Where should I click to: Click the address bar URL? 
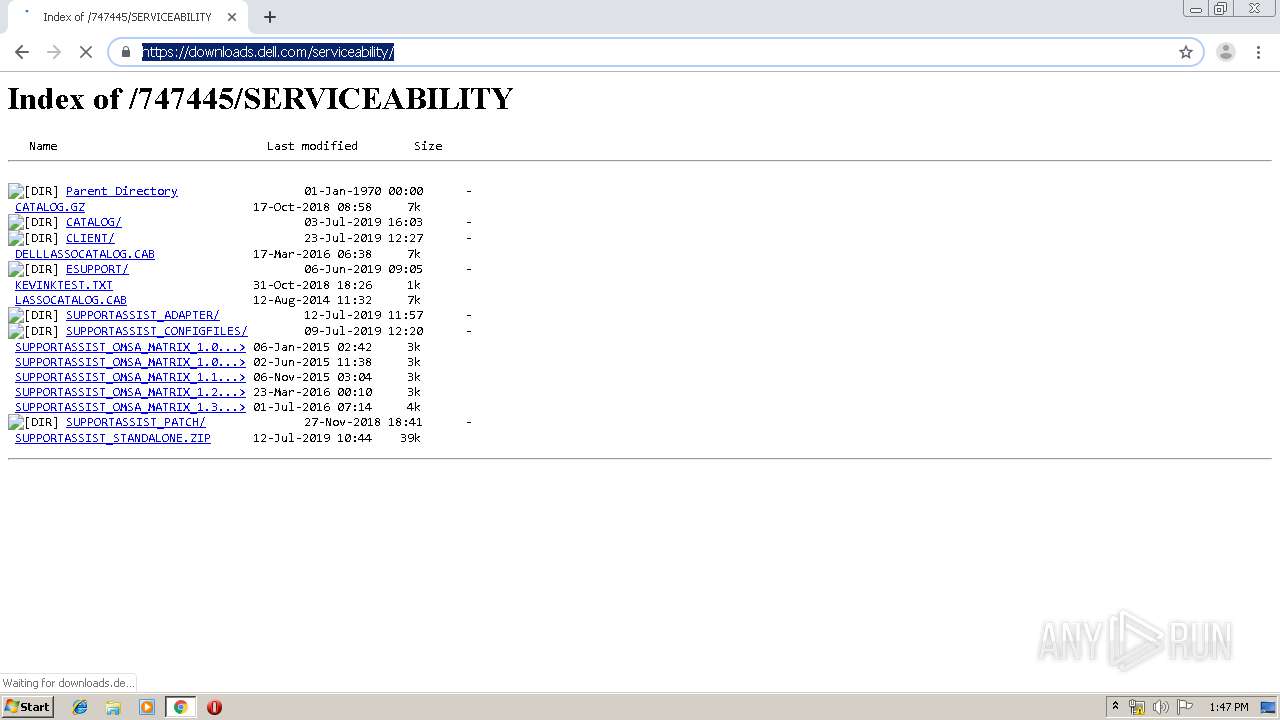268,52
